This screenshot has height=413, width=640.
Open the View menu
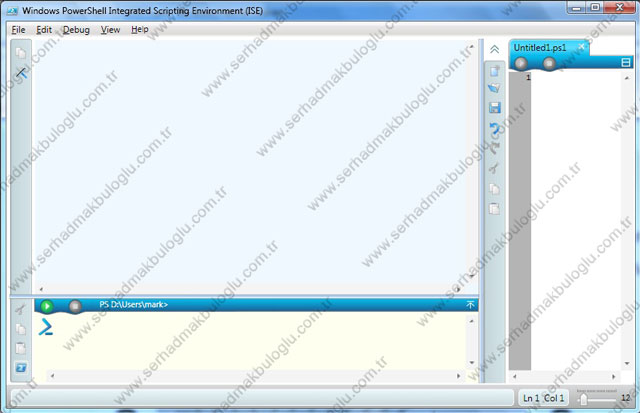[110, 30]
